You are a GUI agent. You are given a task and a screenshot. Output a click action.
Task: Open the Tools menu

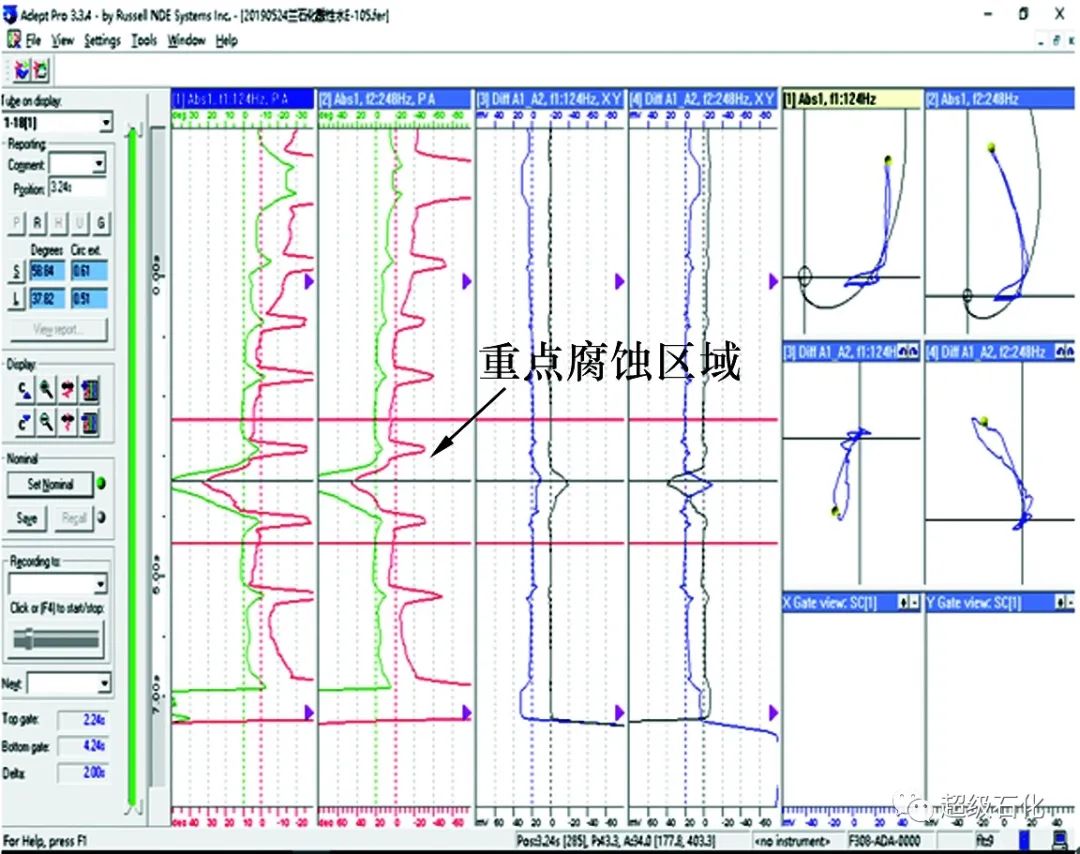(144, 40)
